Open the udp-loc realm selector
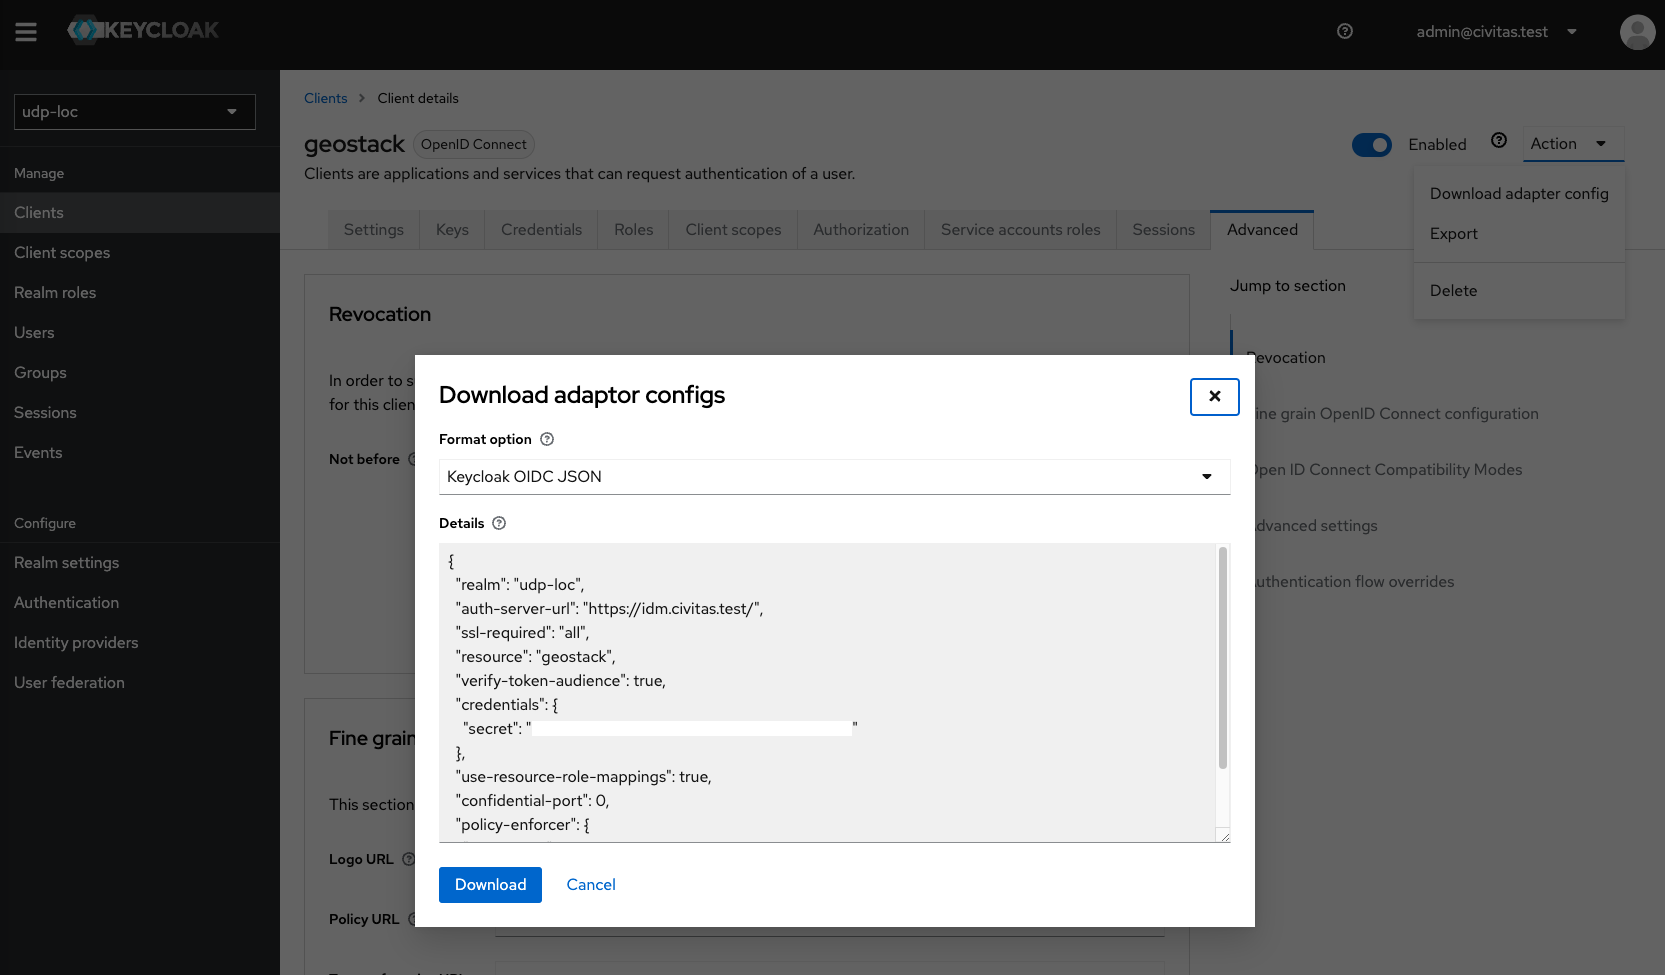Viewport: 1665px width, 975px height. click(x=135, y=112)
